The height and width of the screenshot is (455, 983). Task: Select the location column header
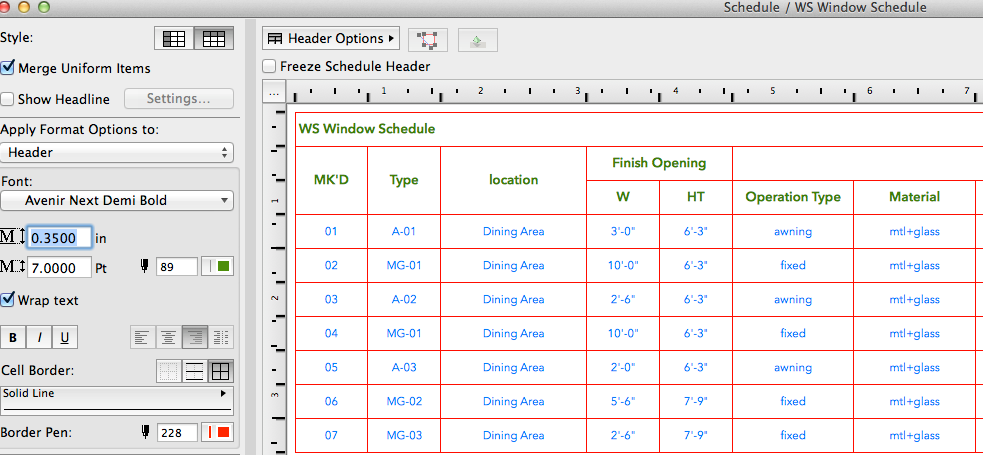pyautogui.click(x=513, y=180)
